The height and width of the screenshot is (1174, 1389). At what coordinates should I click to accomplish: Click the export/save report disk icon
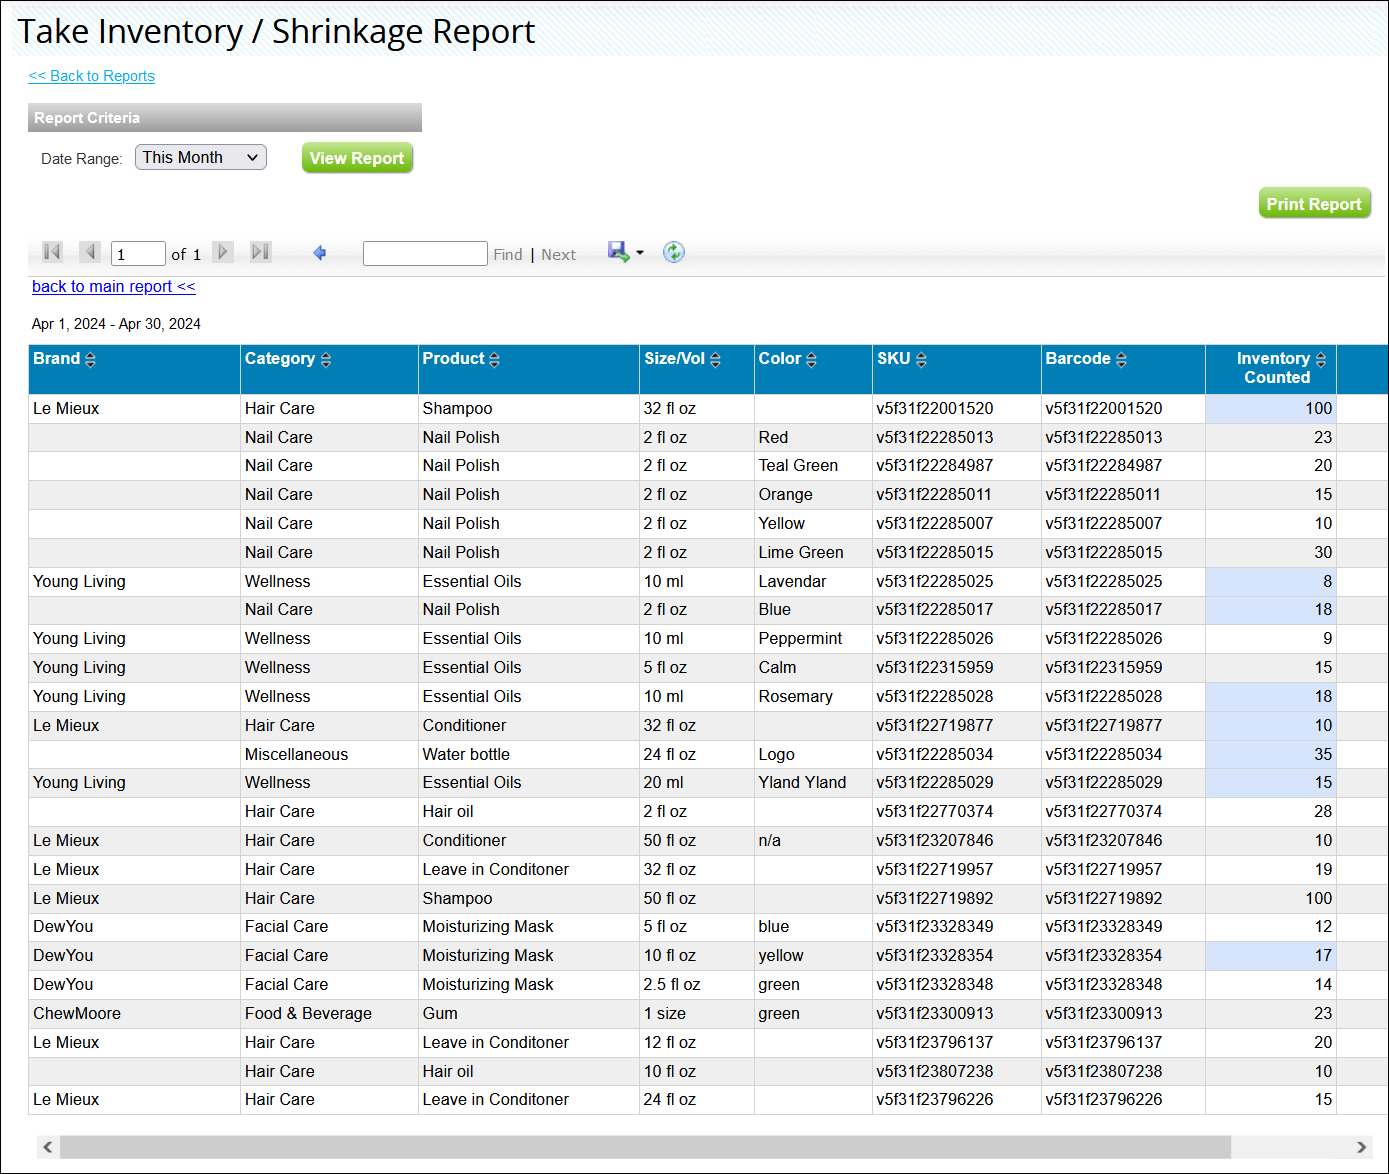click(617, 252)
